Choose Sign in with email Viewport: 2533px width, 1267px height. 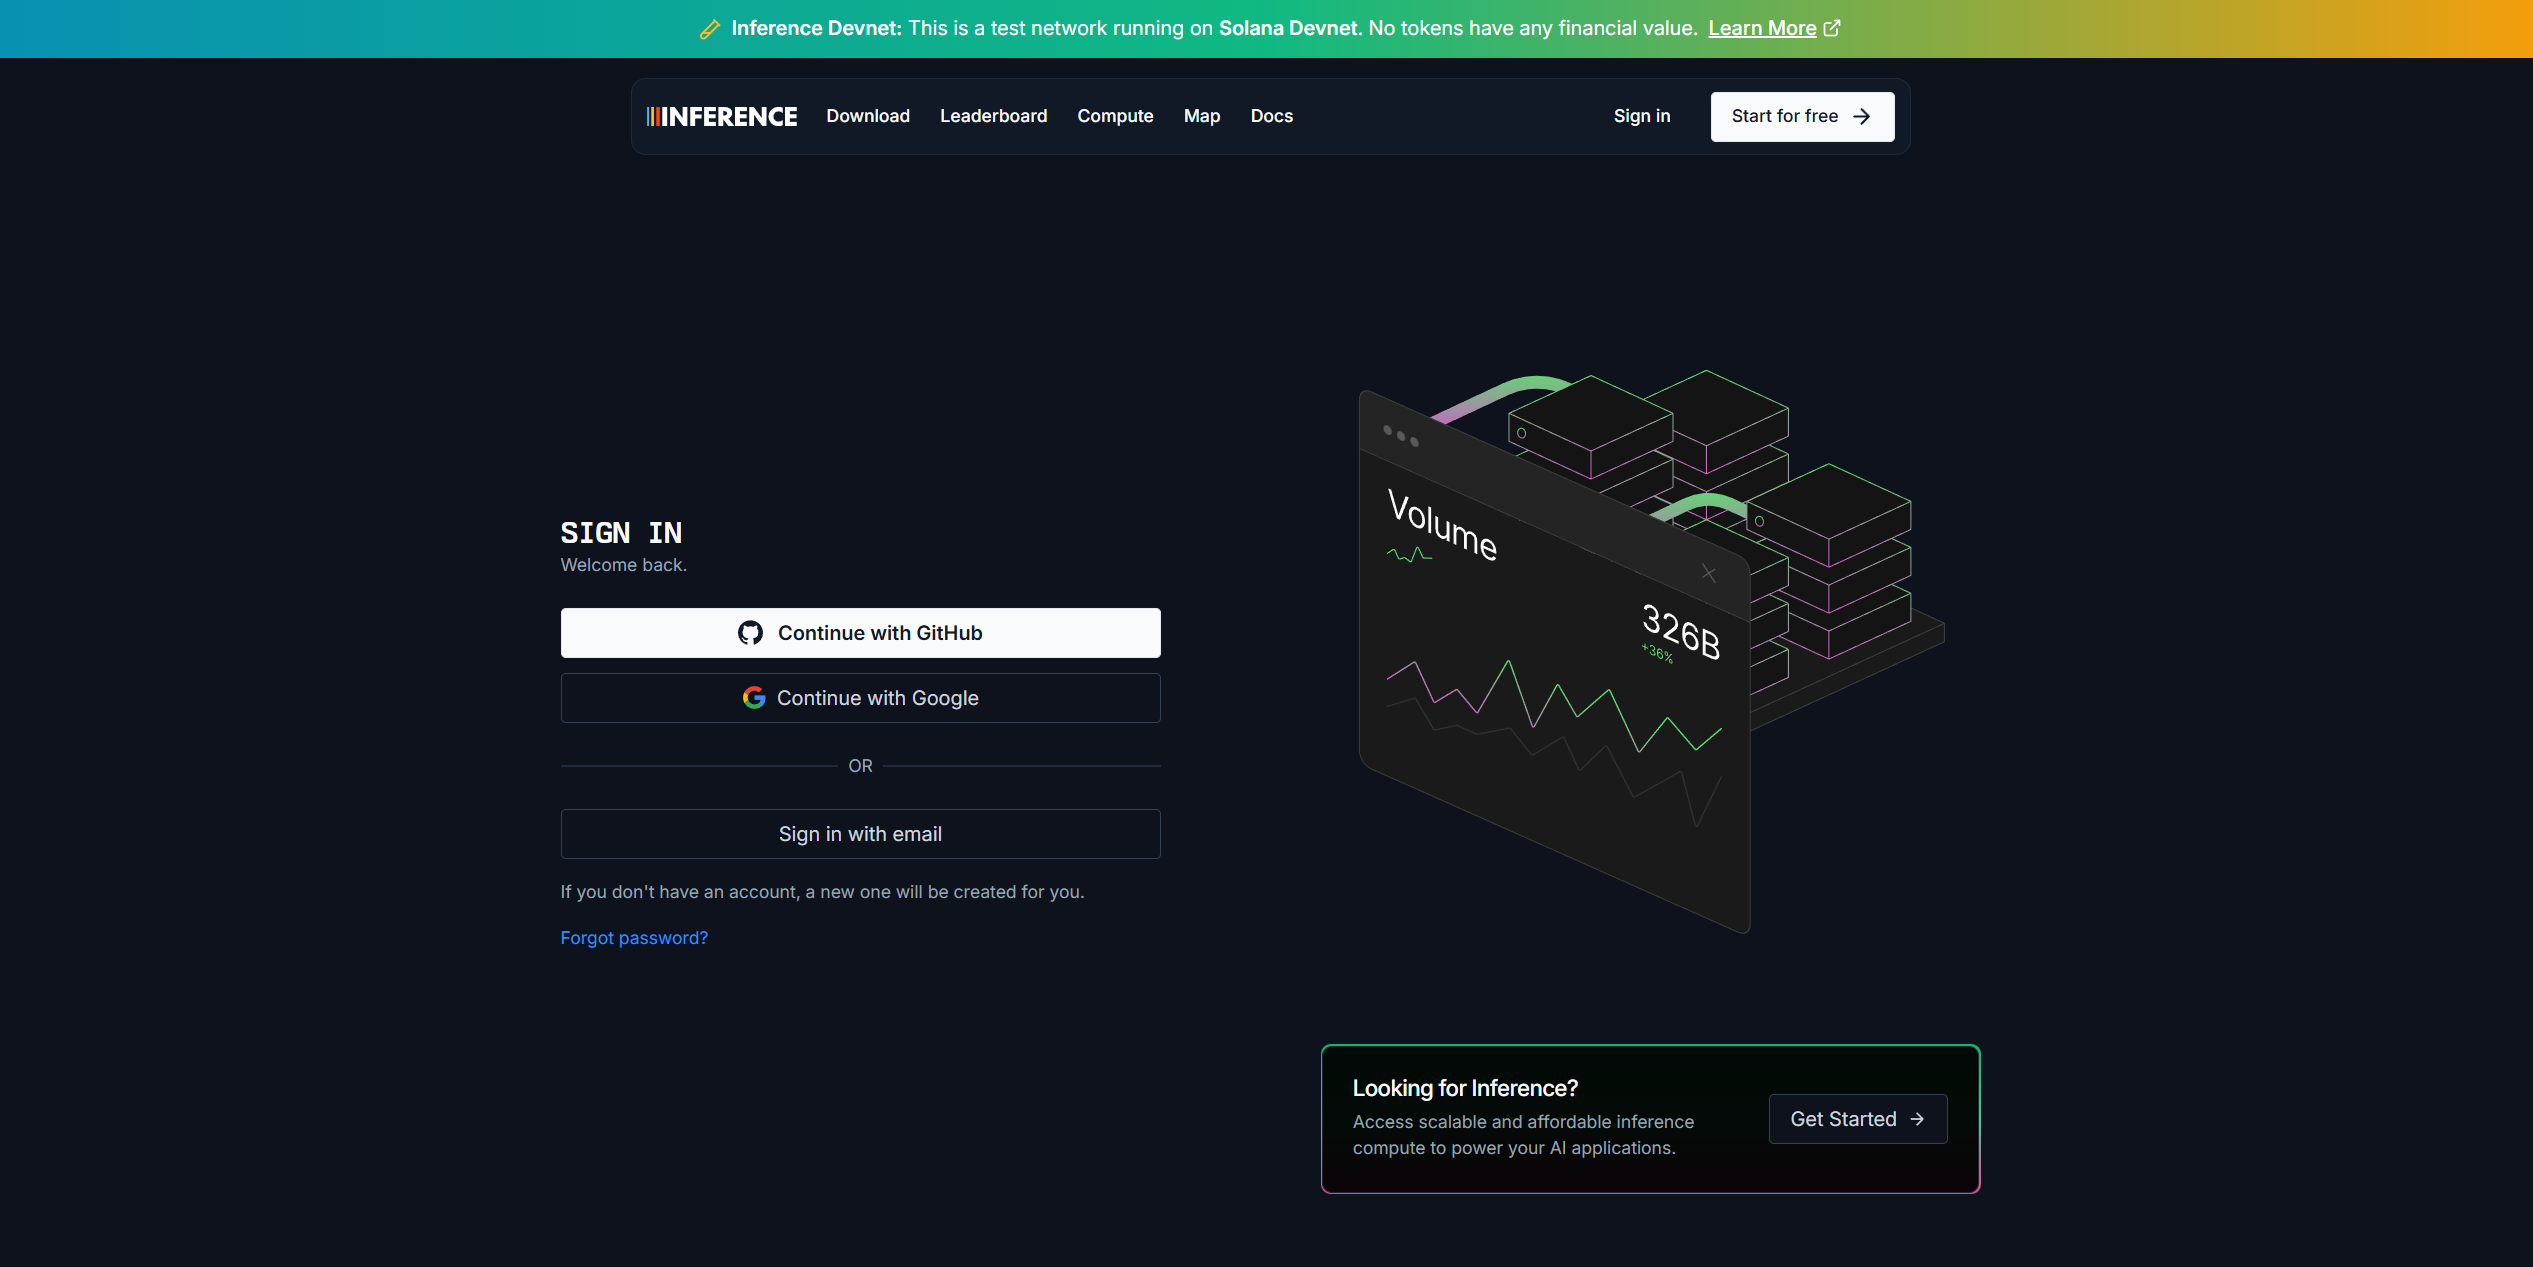(x=860, y=834)
